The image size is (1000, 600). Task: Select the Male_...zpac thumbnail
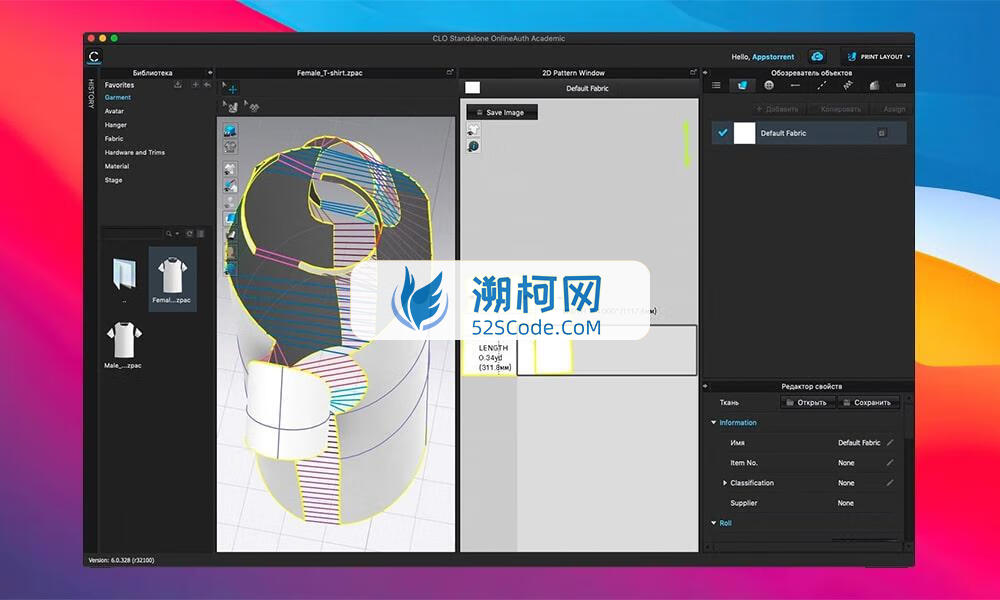tap(124, 345)
